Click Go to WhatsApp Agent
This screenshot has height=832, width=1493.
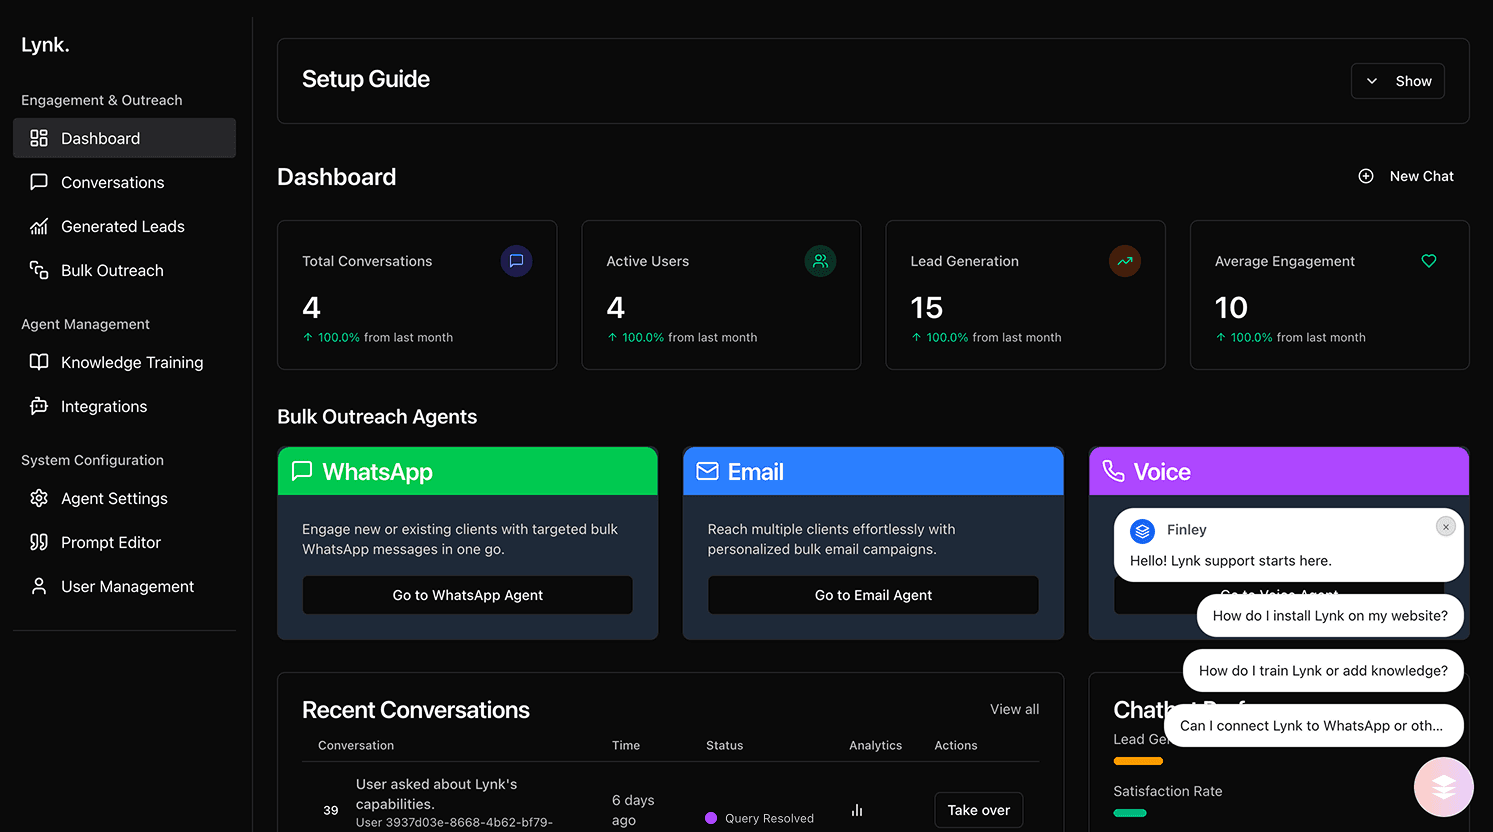[x=467, y=594]
